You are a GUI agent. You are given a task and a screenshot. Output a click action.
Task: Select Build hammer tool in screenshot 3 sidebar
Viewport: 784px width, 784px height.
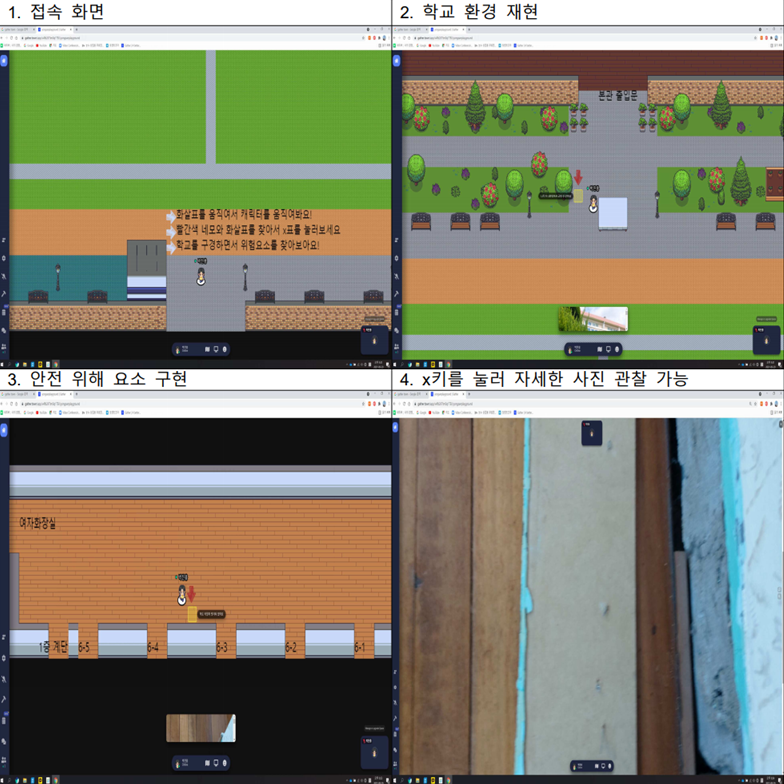click(x=4, y=699)
